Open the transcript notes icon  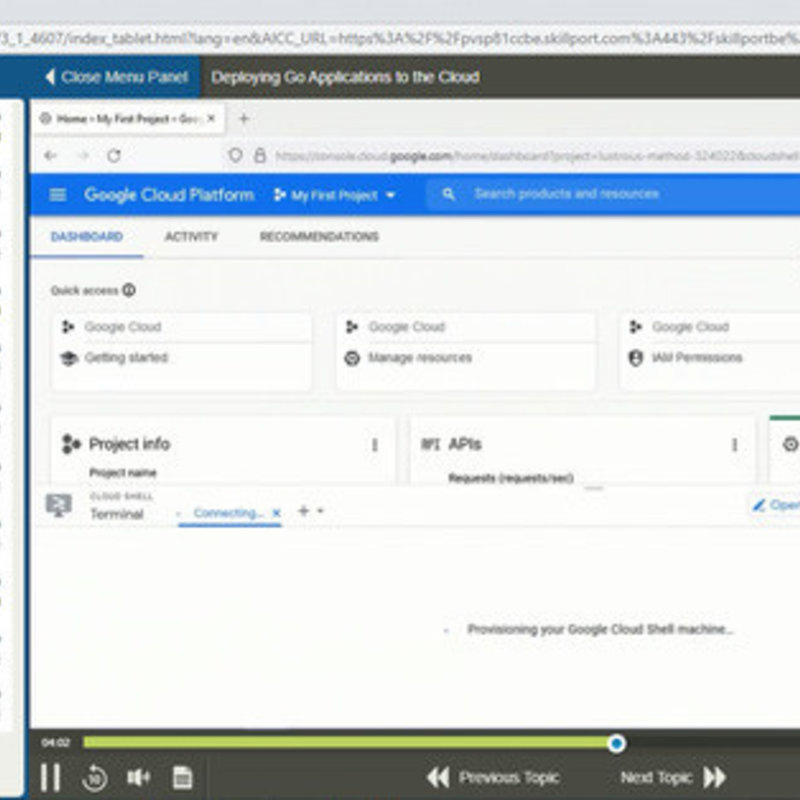click(182, 777)
